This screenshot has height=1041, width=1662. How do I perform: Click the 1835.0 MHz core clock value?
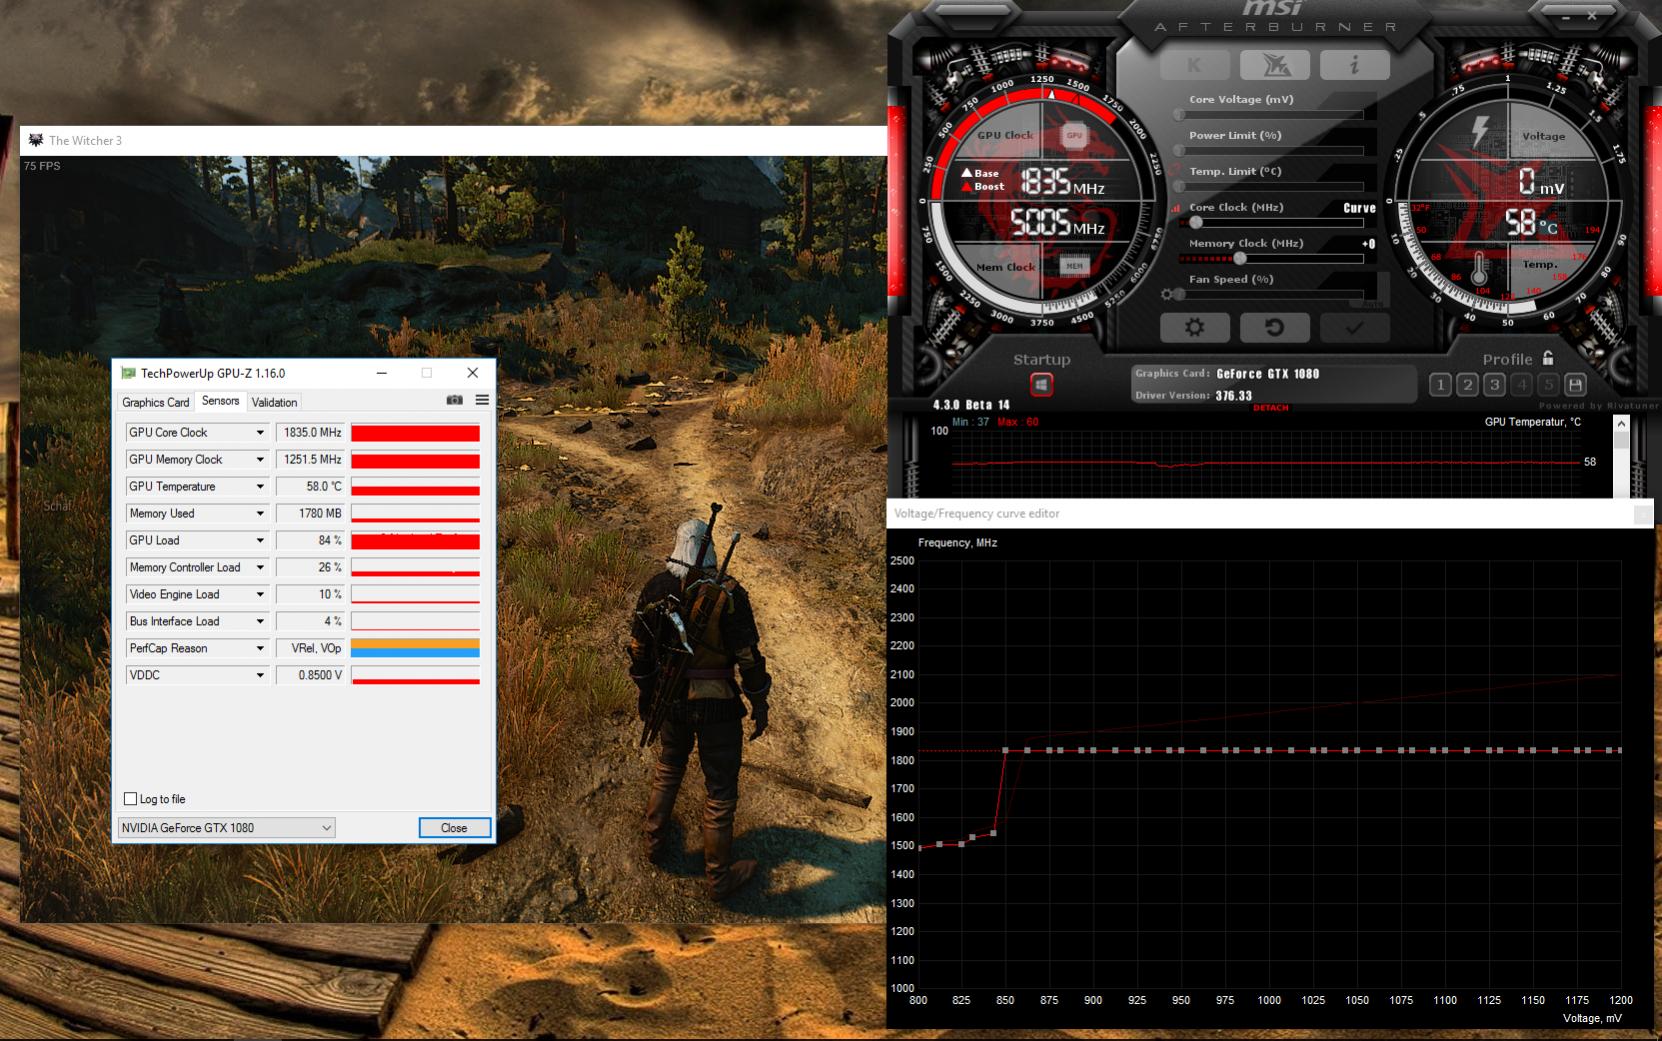[x=310, y=433]
